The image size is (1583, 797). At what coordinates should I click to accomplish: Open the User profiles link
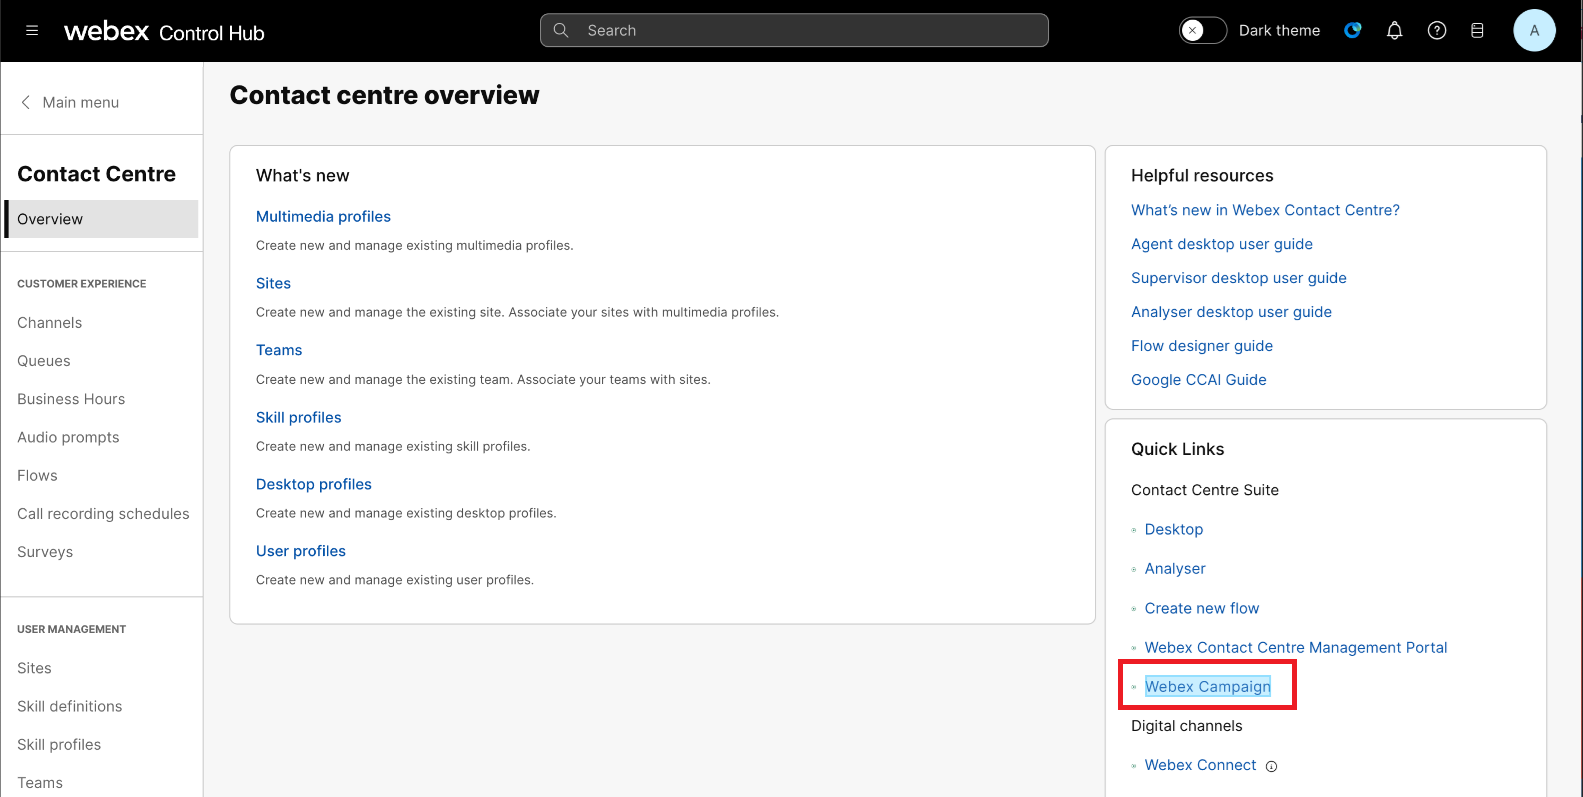tap(301, 552)
